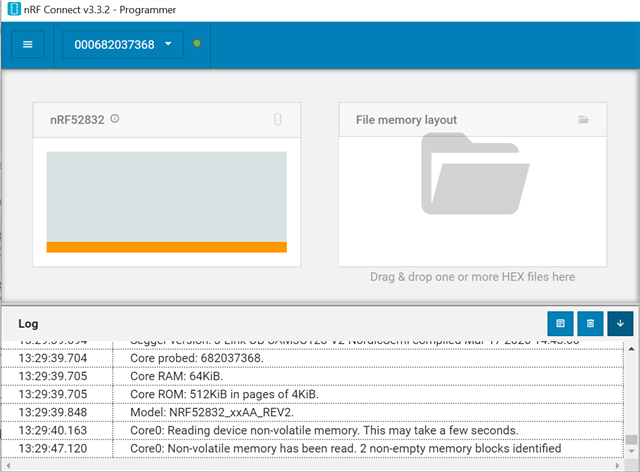Screen dimensions: 640x472
Task: Click the 'File memory layout' title
Action: [406, 120]
